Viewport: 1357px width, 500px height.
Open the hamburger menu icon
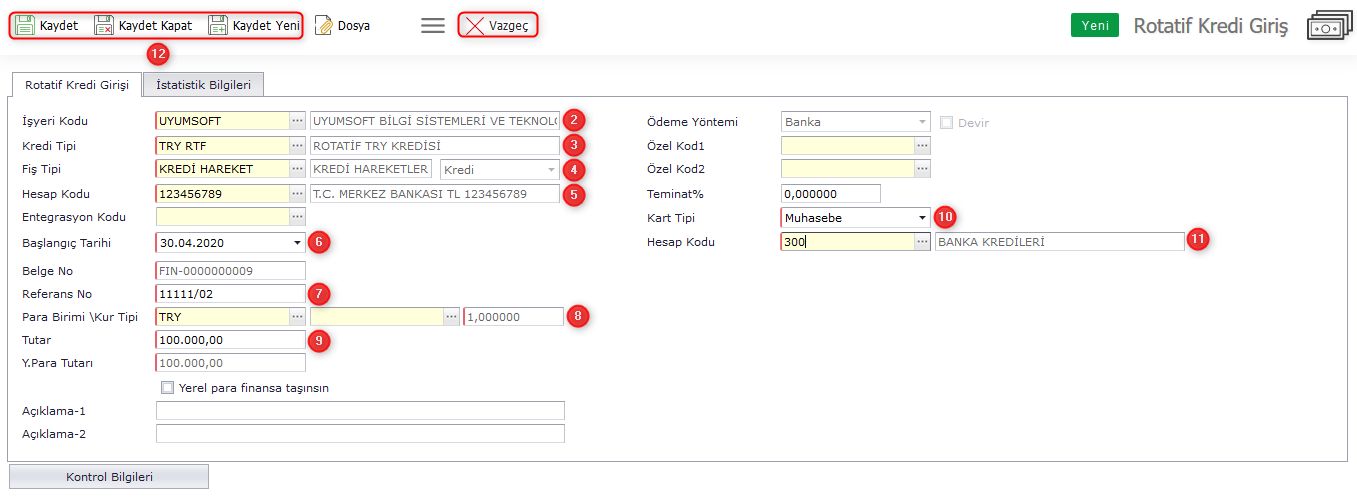(432, 25)
